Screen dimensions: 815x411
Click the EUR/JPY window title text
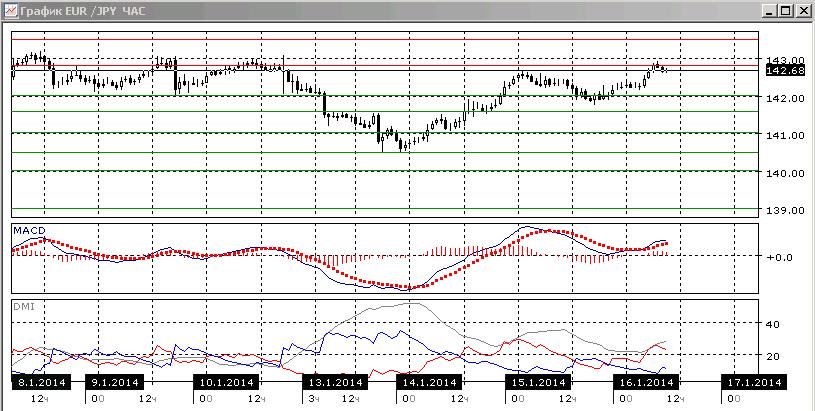[x=84, y=10]
